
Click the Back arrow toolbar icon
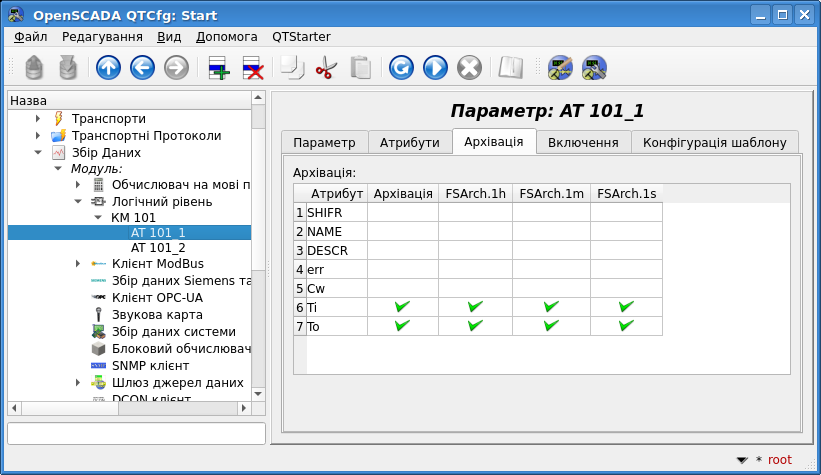tap(142, 68)
